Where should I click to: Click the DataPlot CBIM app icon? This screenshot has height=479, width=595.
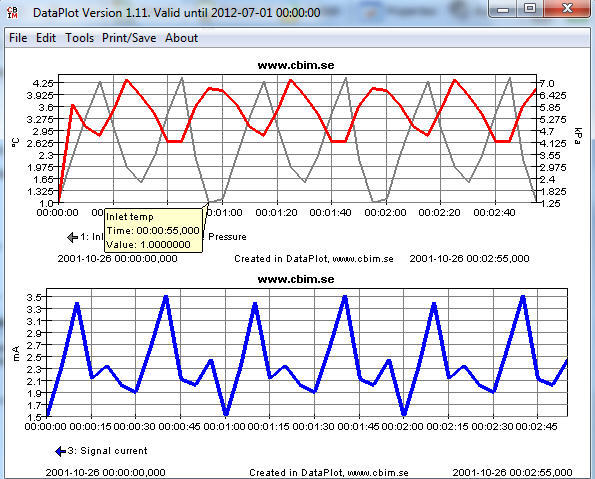pyautogui.click(x=13, y=13)
